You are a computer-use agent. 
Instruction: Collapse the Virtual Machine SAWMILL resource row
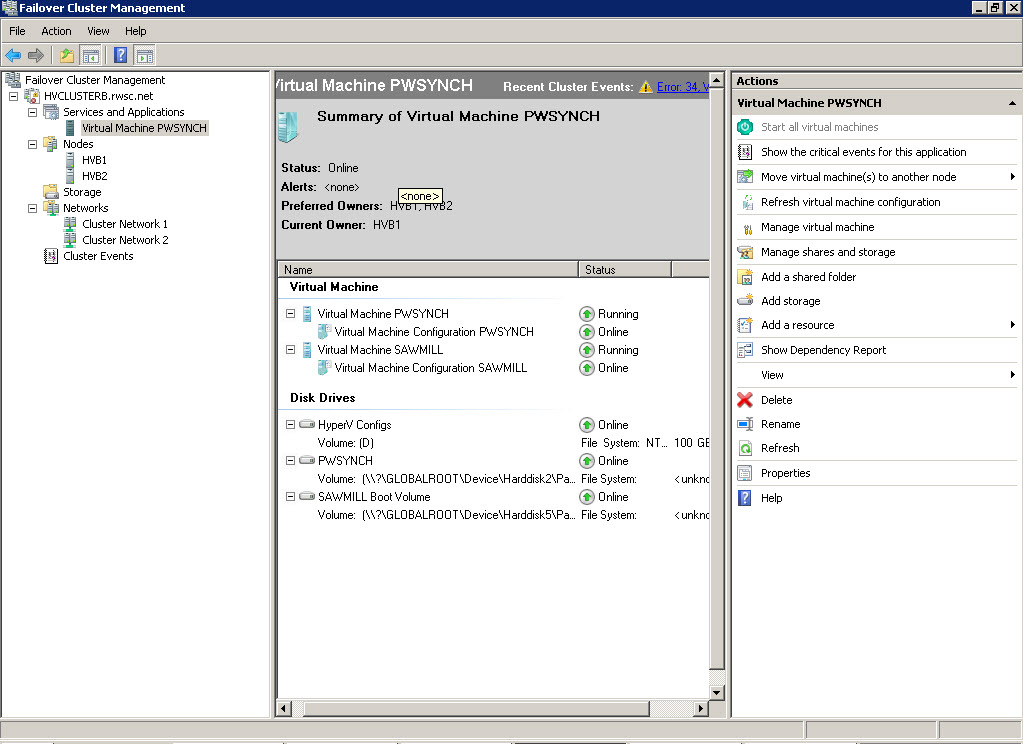tap(291, 350)
